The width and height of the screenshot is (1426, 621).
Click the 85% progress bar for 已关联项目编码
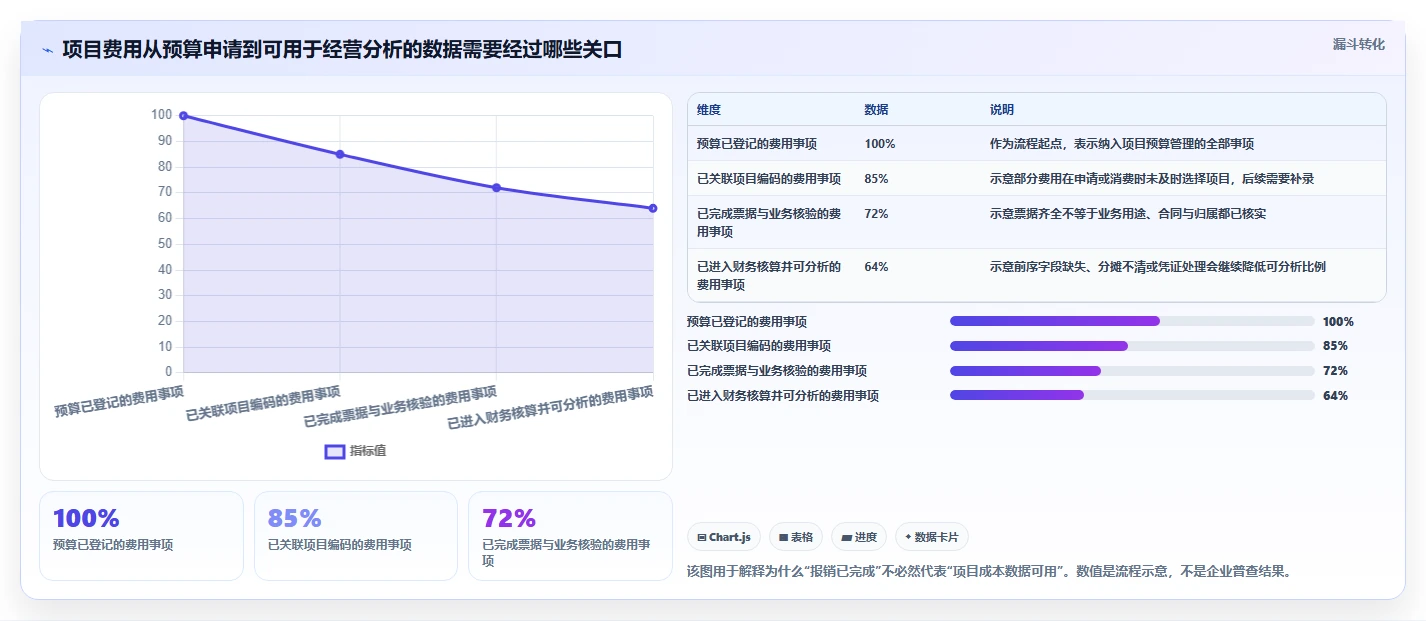(x=1132, y=346)
